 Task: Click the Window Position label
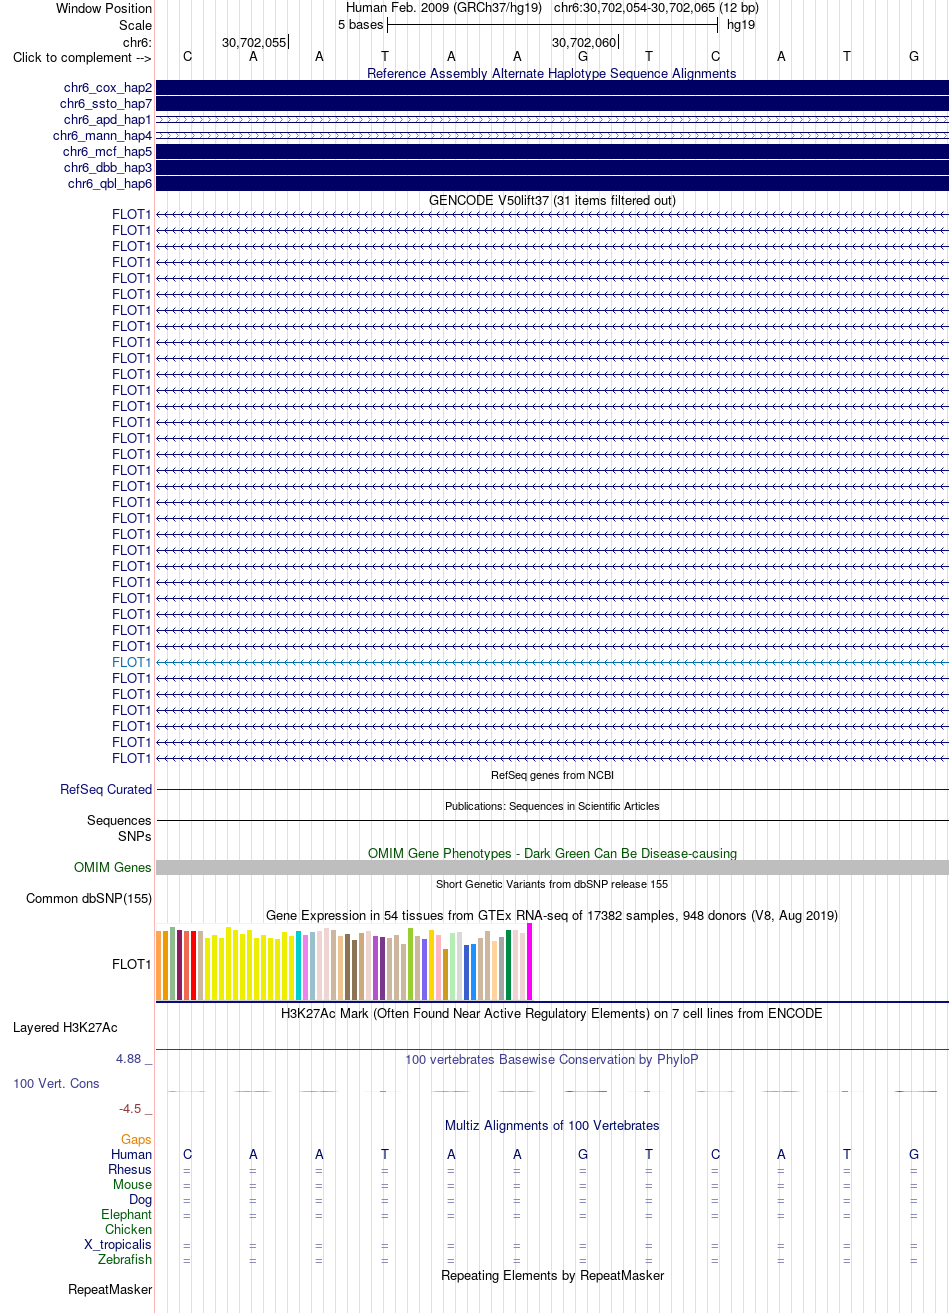(x=104, y=8)
